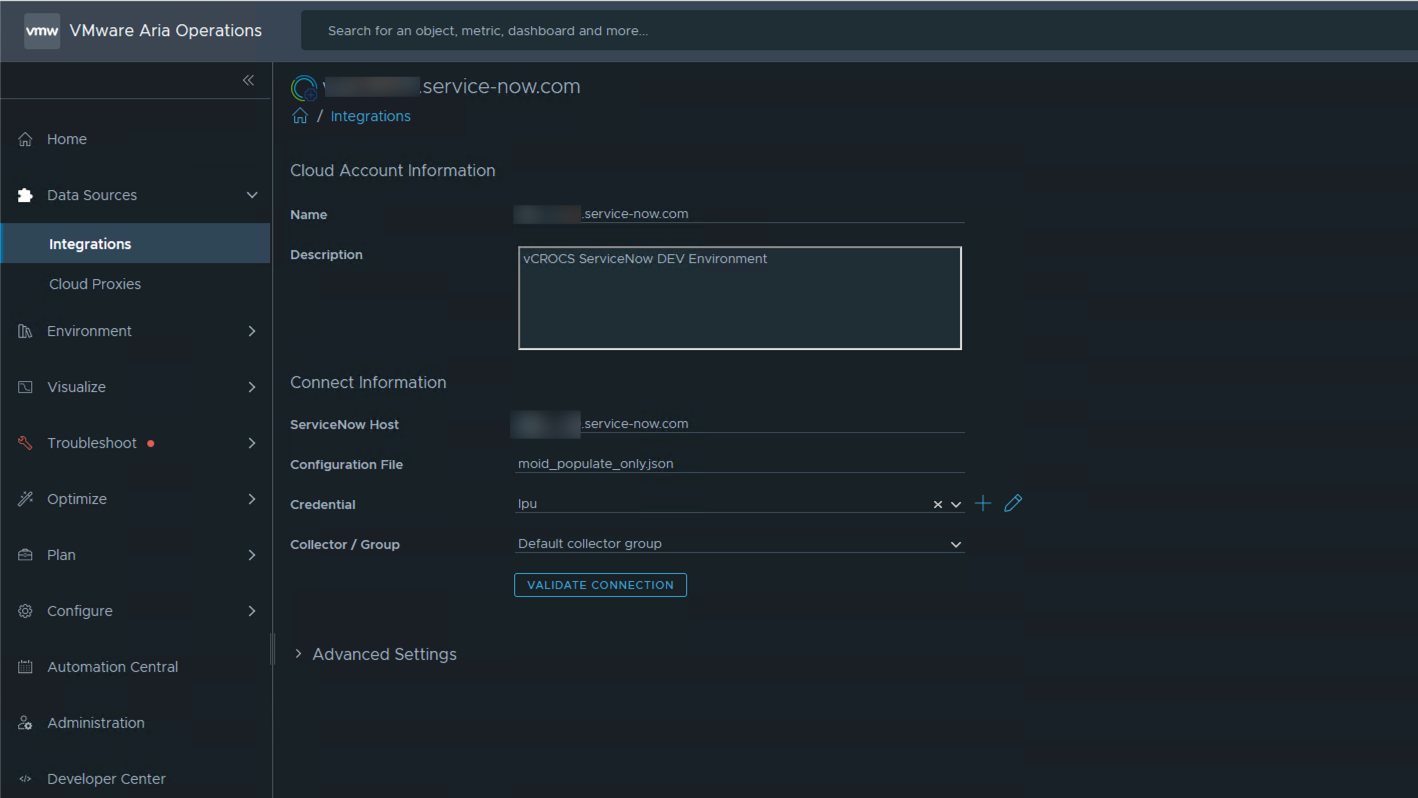Click the VMware logo icon
Screen dimensions: 1418x798
tap(42, 31)
